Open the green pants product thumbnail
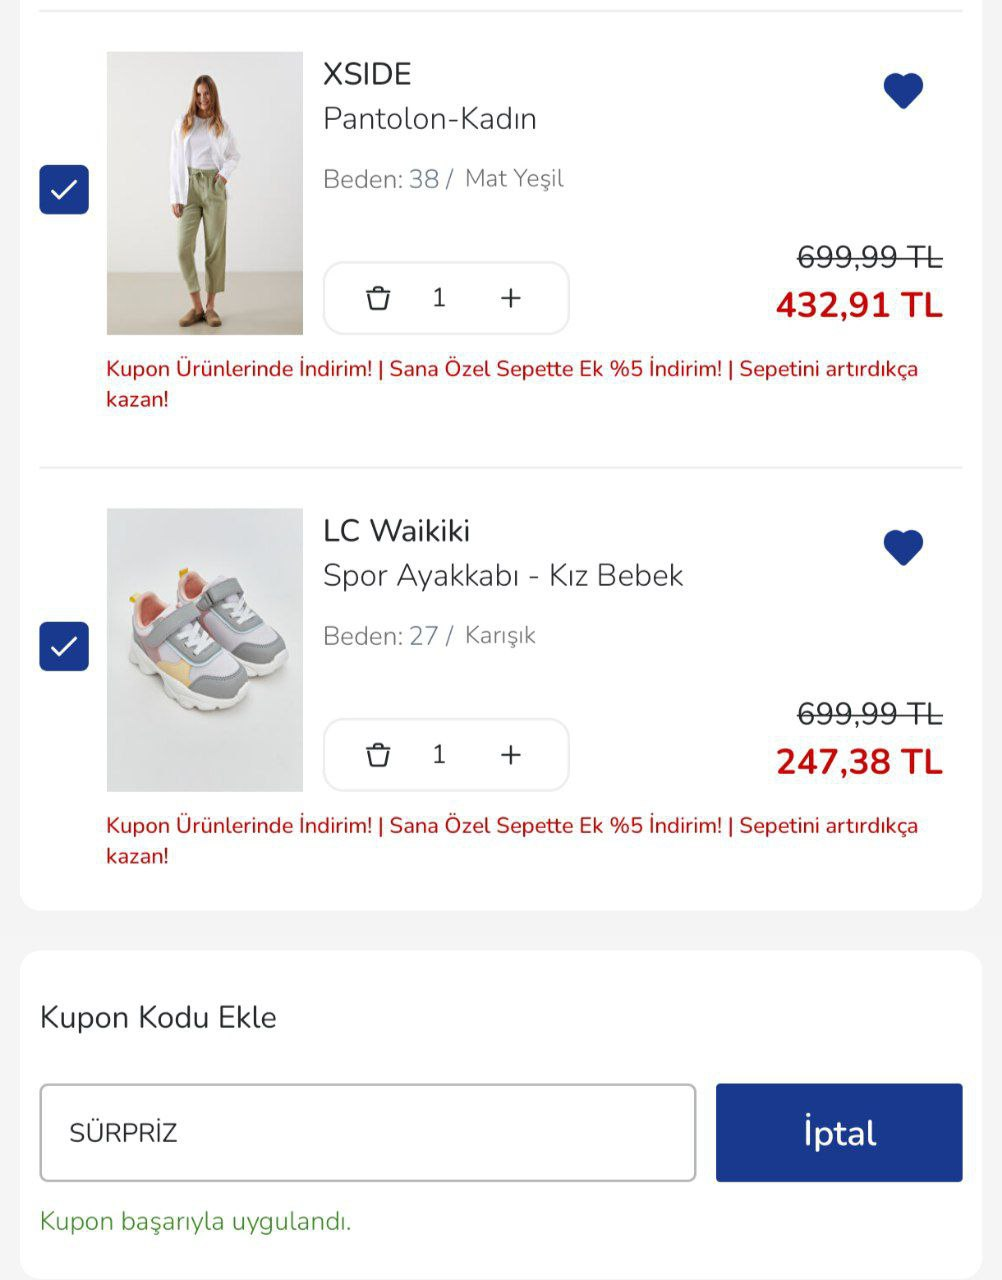The image size is (1002, 1280). tap(205, 193)
